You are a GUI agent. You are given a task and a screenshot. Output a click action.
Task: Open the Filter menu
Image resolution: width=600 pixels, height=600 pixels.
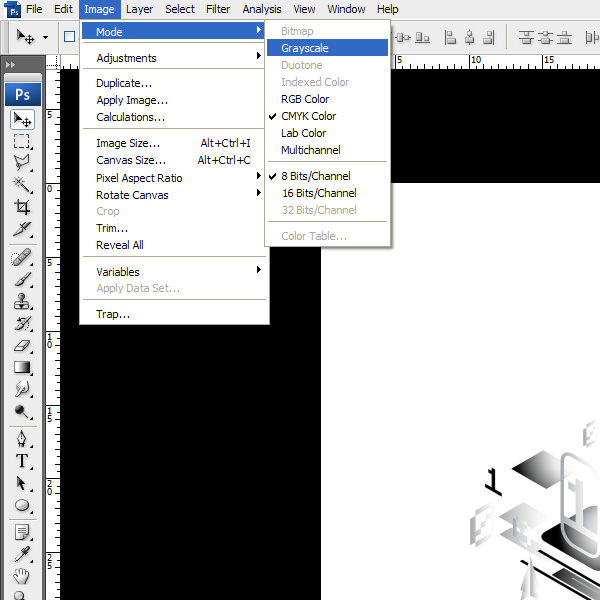pos(218,9)
